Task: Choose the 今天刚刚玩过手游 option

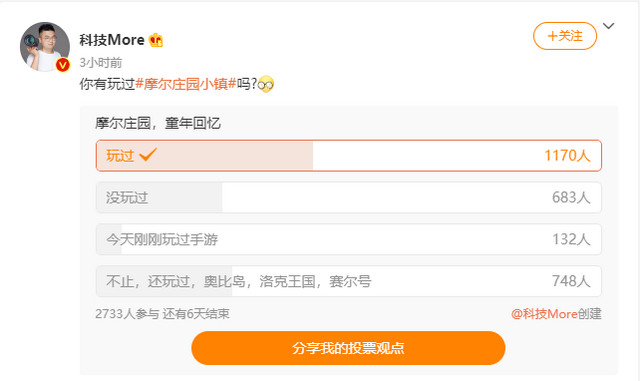Action: click(x=349, y=239)
